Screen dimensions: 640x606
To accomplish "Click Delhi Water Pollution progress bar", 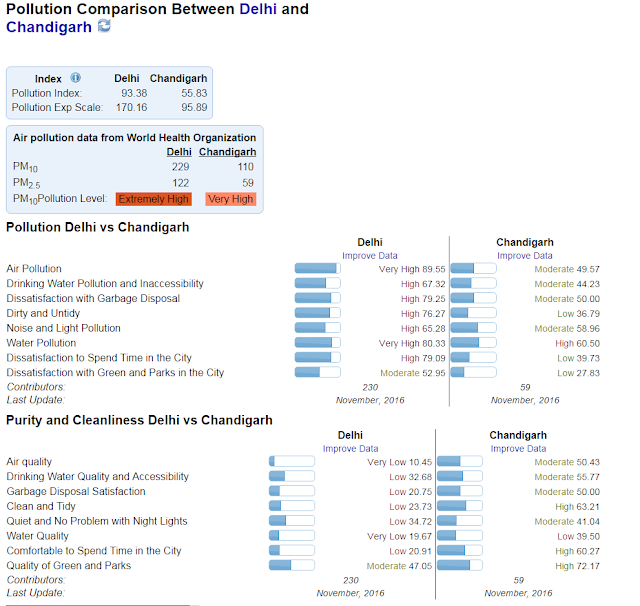I will 318,343.
